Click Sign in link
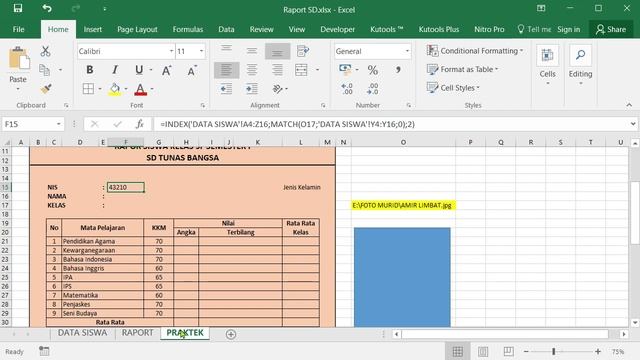This screenshot has height=360, width=640. (569, 29)
